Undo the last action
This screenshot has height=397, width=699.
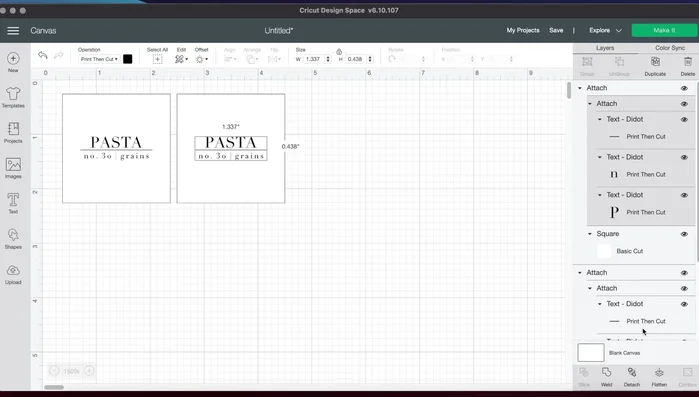click(42, 55)
